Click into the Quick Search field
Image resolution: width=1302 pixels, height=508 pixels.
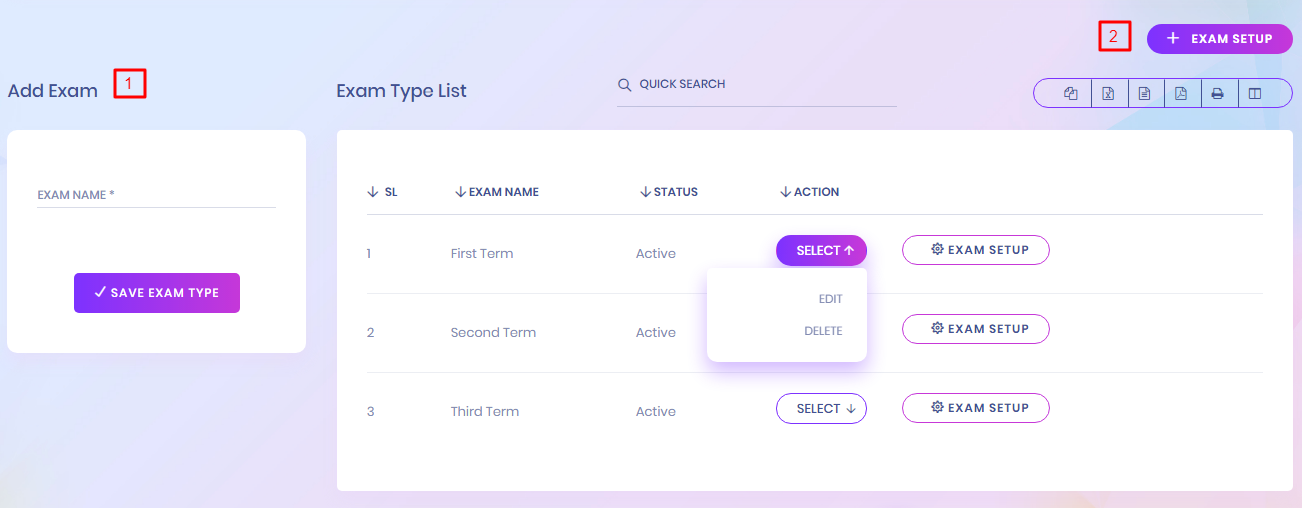click(x=760, y=85)
